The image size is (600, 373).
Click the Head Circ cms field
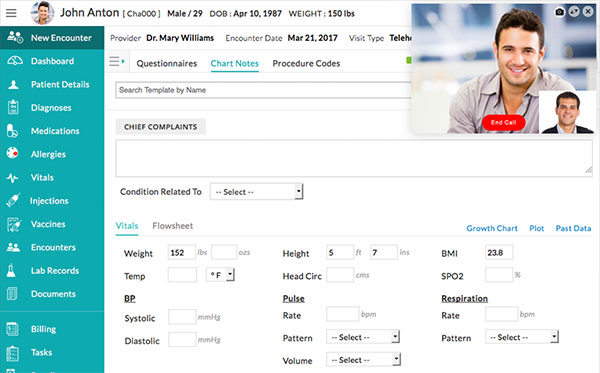[340, 275]
